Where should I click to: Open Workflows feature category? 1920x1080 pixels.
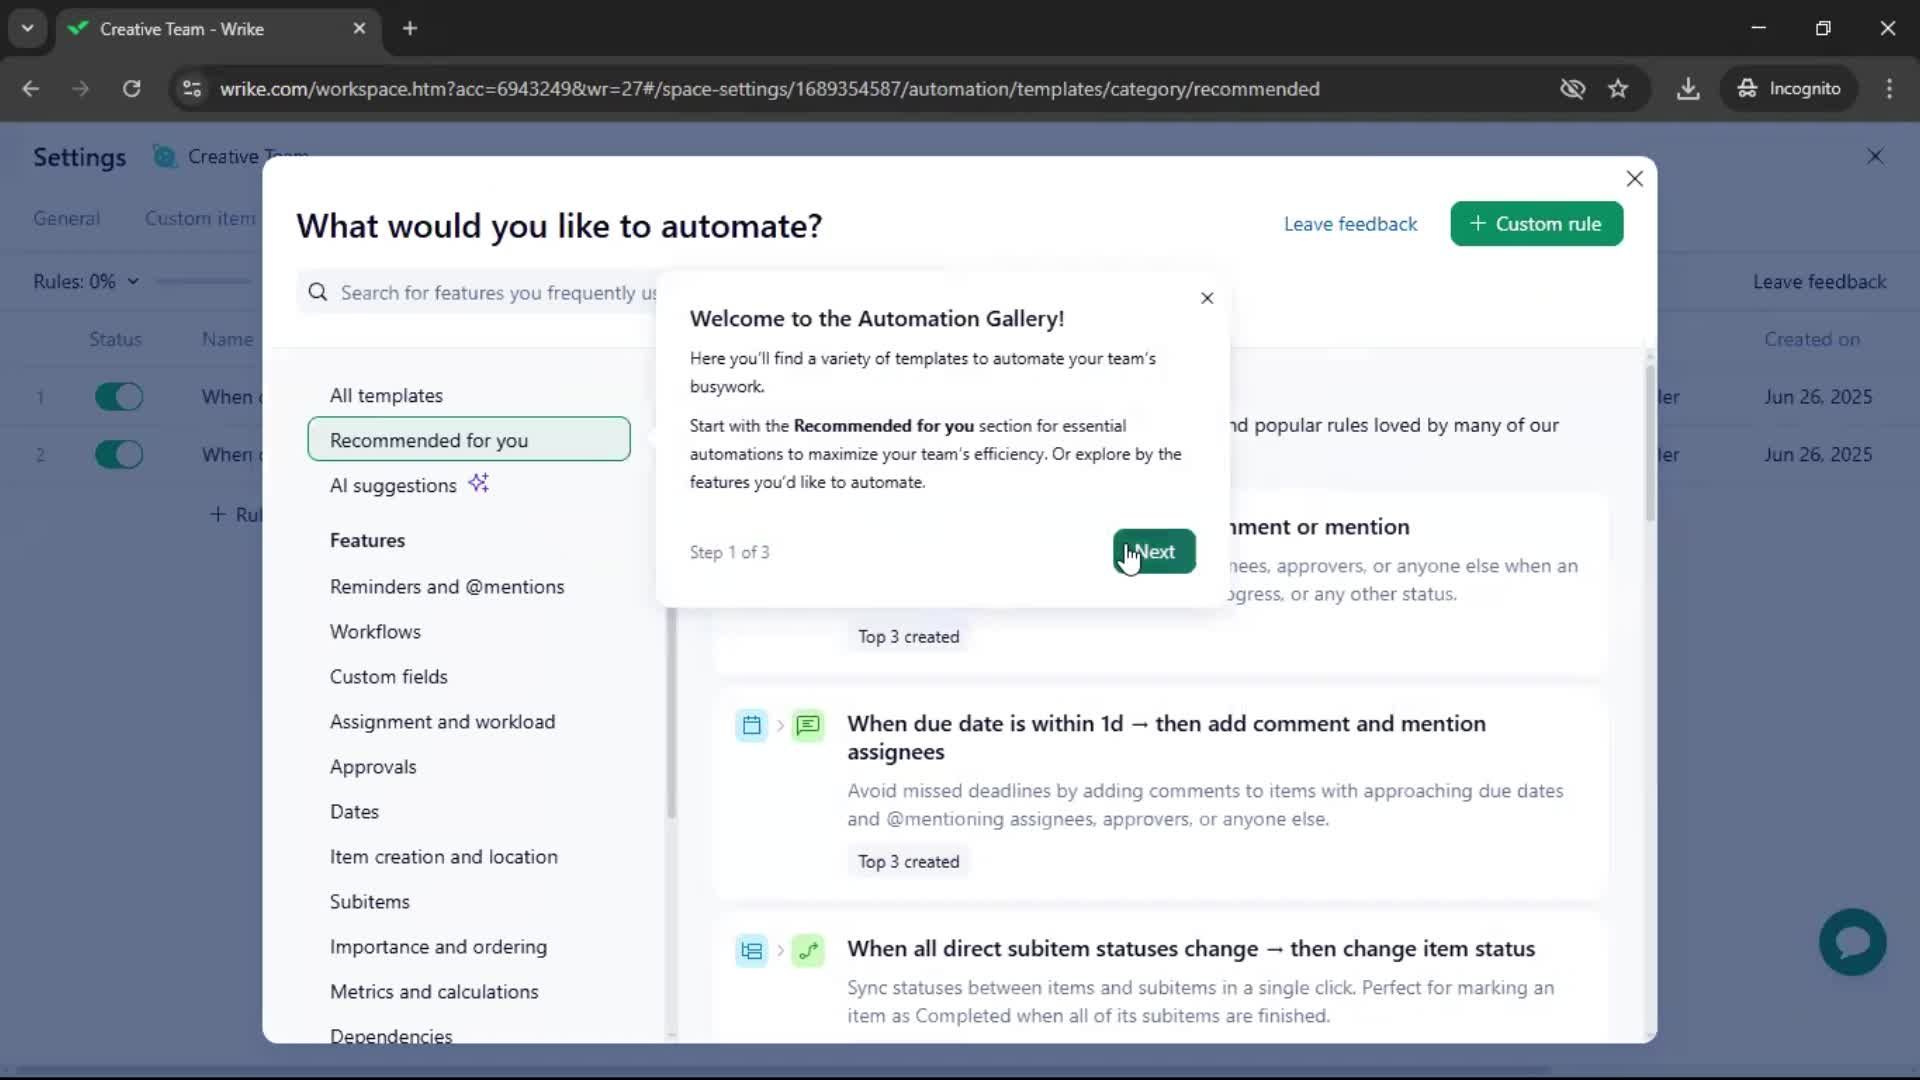(375, 632)
